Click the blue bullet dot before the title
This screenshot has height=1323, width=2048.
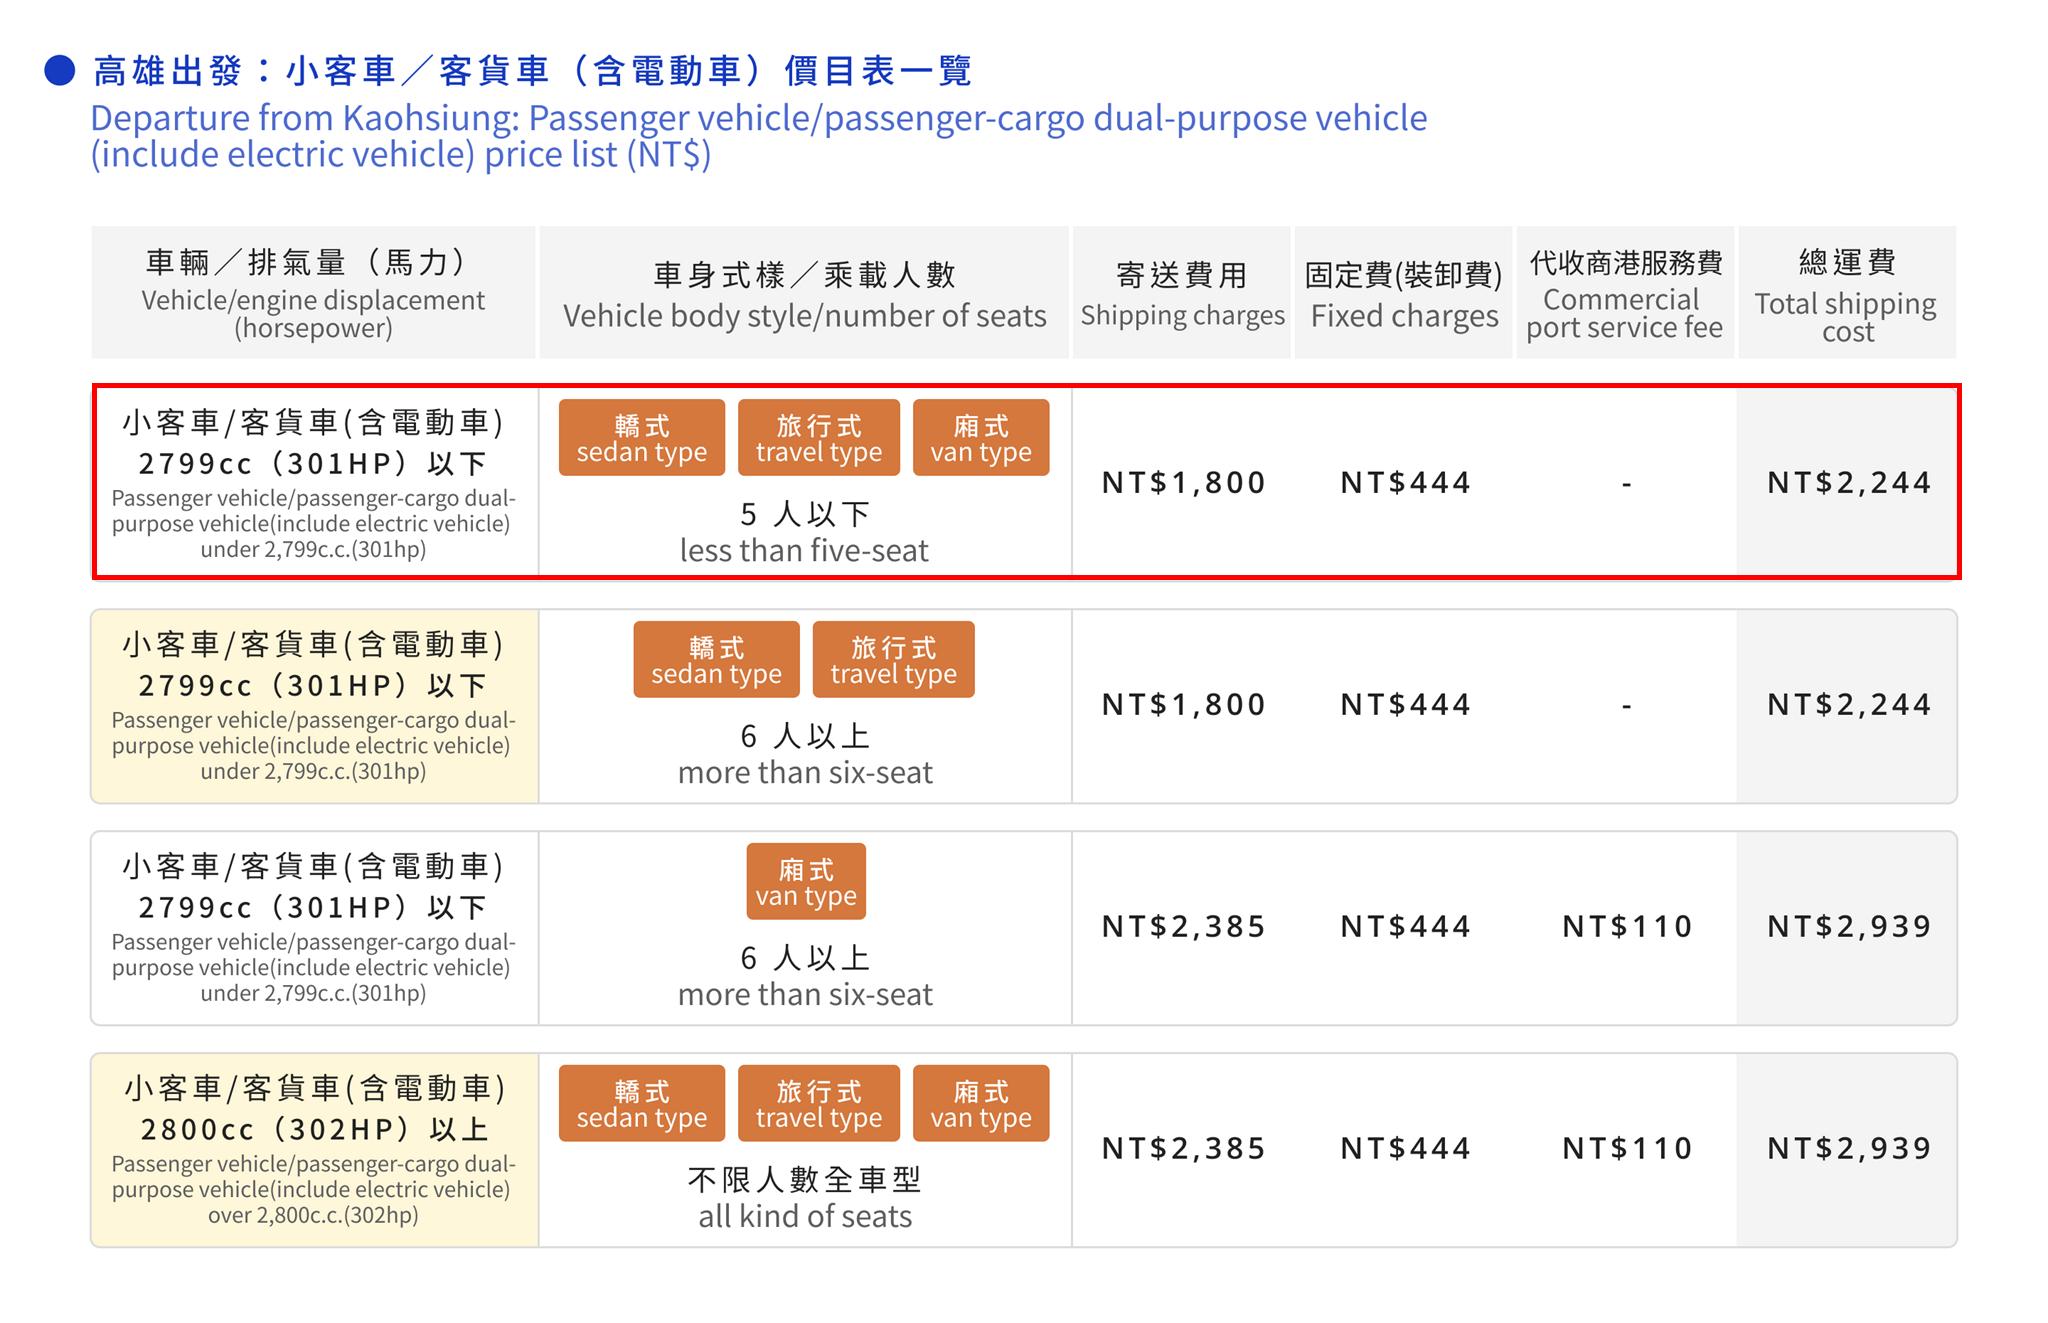coord(60,71)
